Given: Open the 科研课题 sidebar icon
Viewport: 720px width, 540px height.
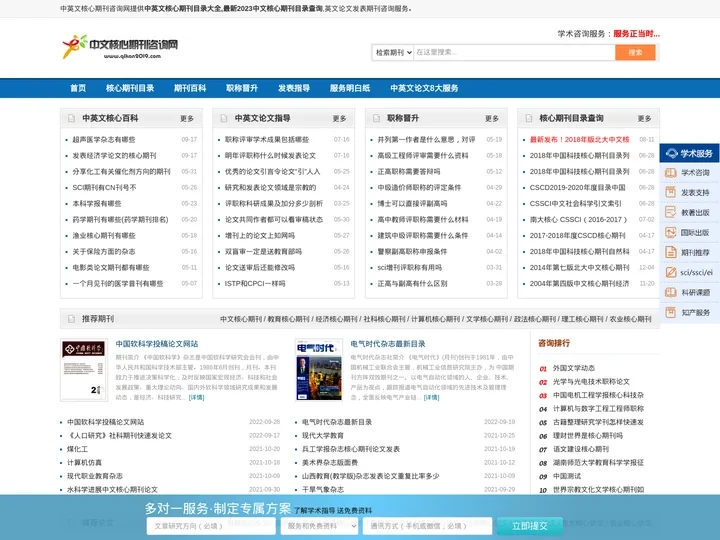Looking at the screenshot, I should [x=671, y=292].
